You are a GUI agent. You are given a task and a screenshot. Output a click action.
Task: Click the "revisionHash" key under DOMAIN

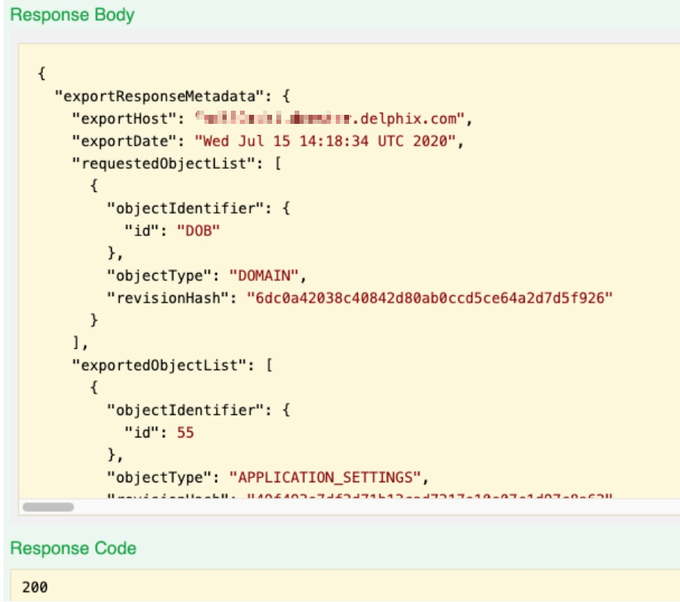click(x=168, y=298)
